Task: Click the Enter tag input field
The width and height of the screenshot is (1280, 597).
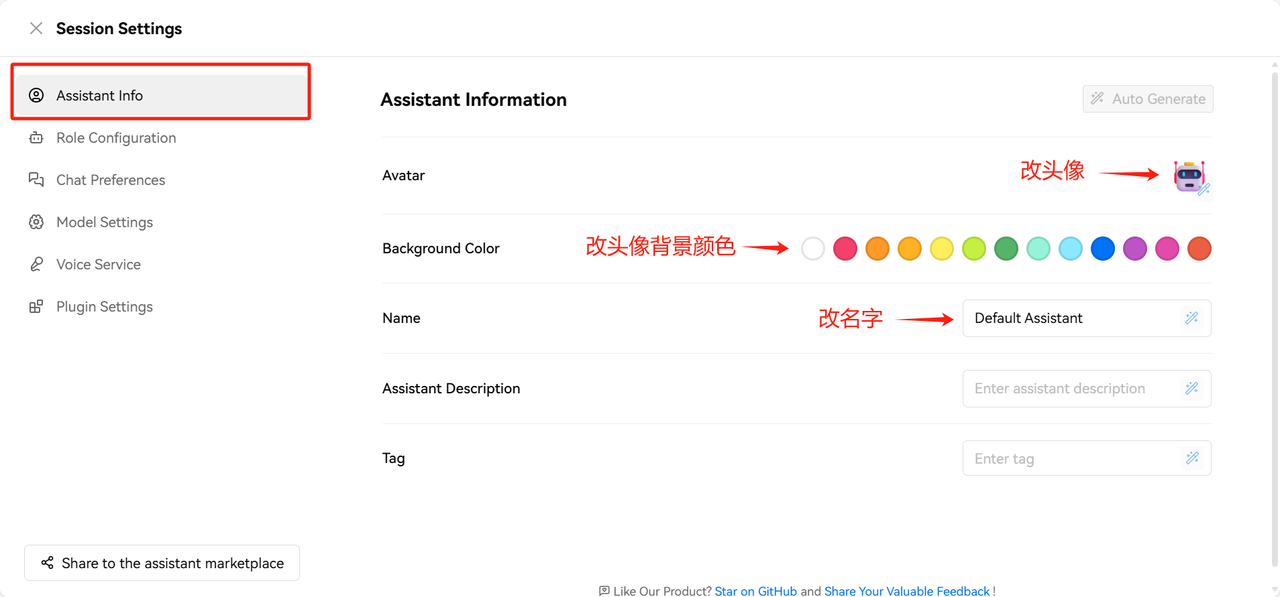Action: (x=1070, y=458)
